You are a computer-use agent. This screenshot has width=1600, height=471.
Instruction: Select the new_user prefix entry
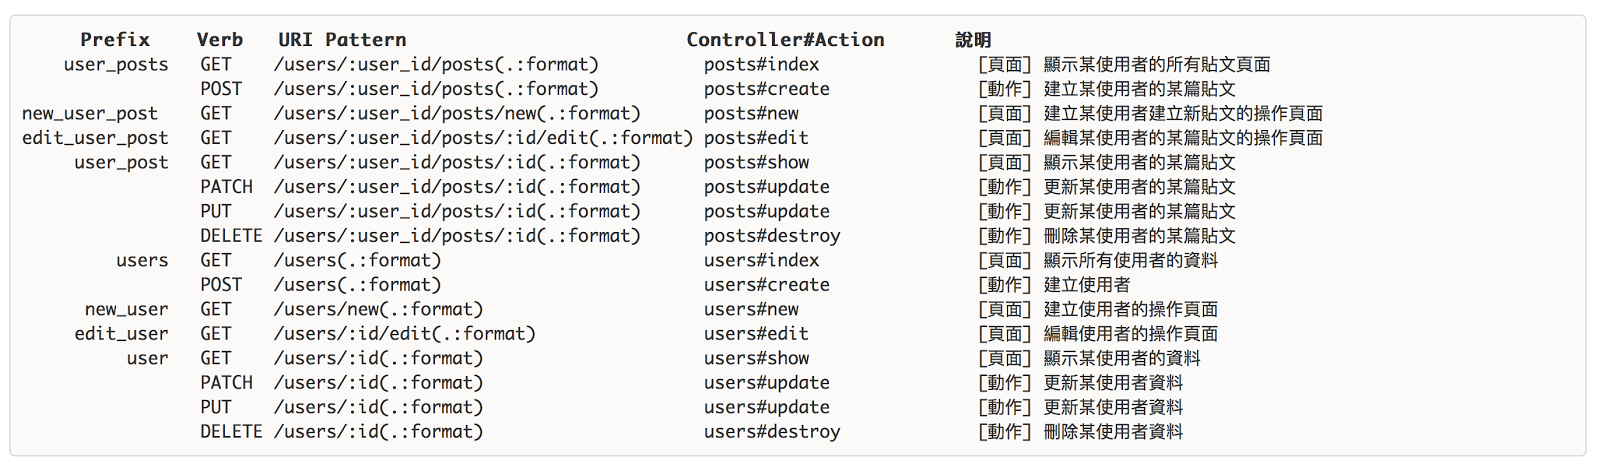[x=126, y=310]
